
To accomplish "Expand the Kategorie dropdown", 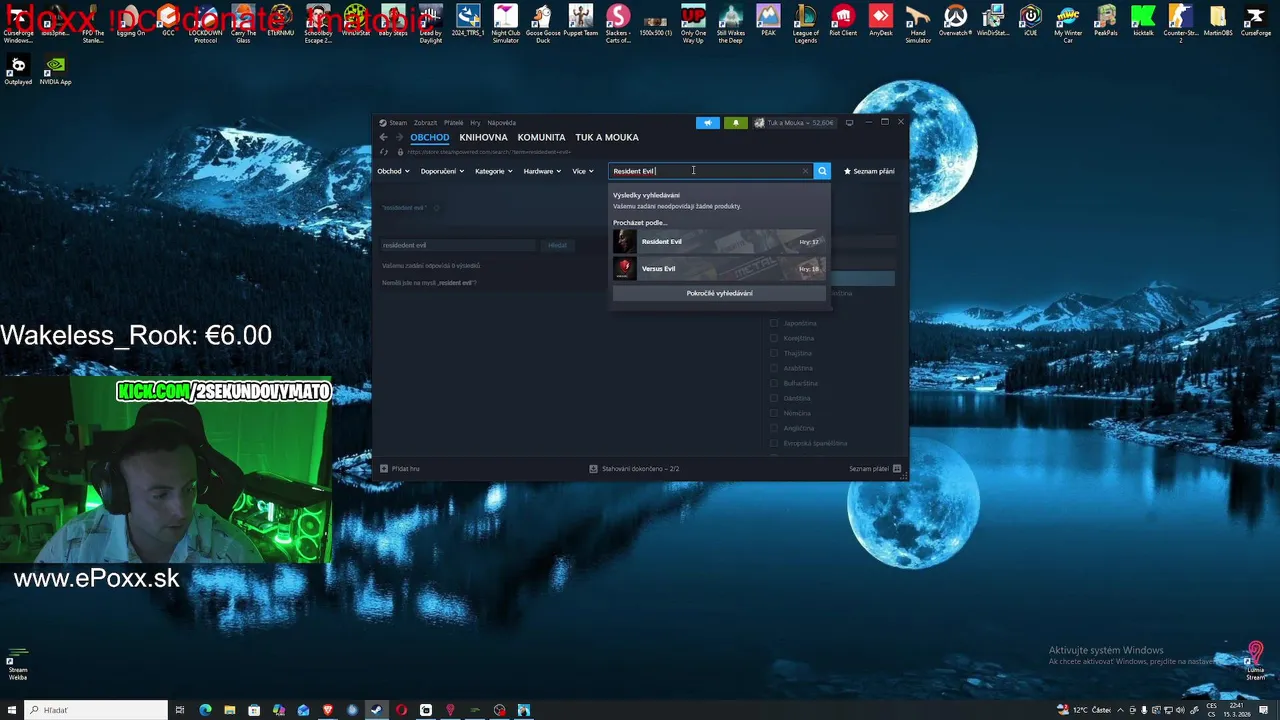I will 494,171.
